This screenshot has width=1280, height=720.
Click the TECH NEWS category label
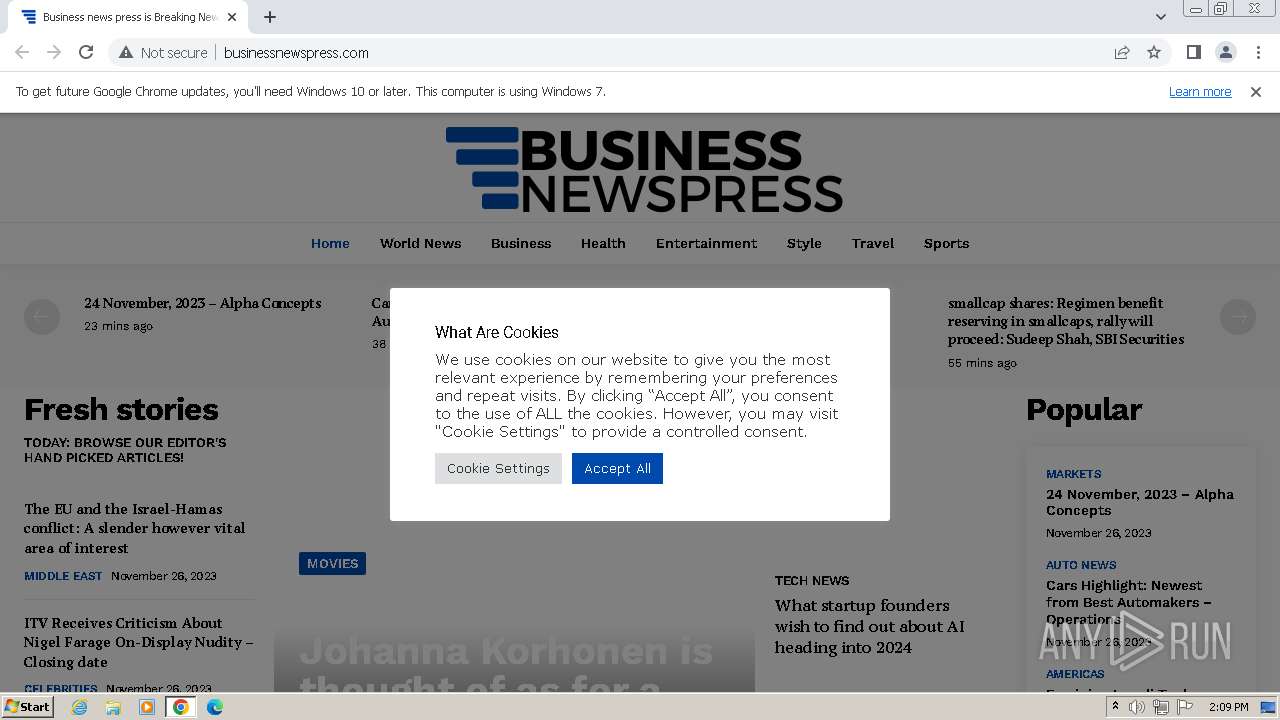point(812,580)
